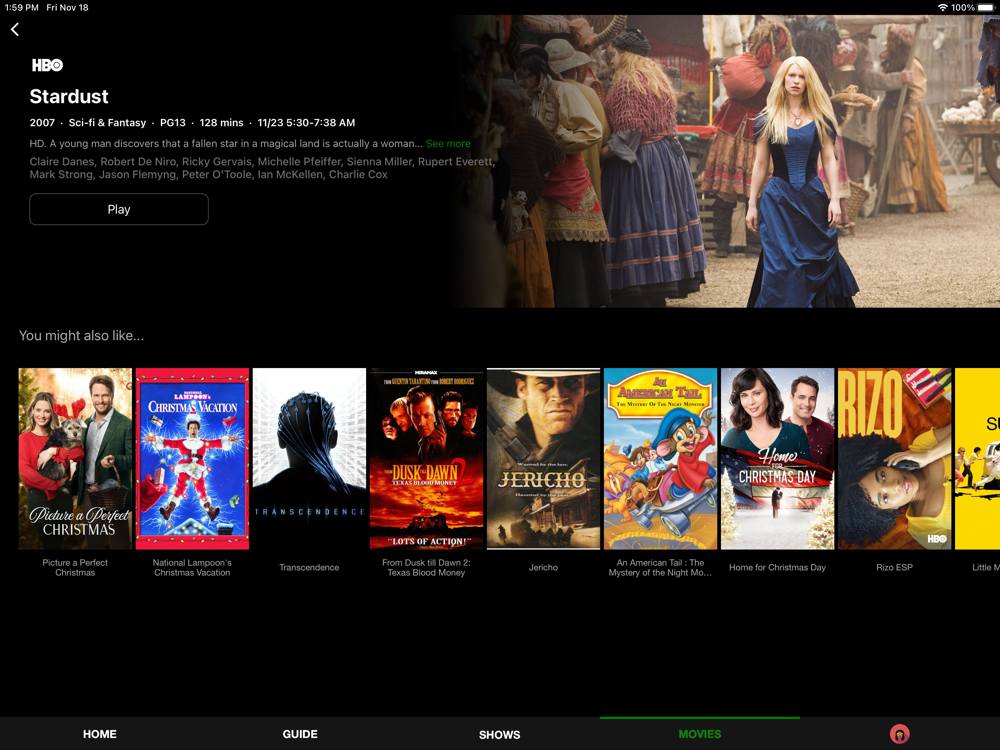Tap the 'You might also like...' heading
The image size is (1000, 750).
[82, 335]
